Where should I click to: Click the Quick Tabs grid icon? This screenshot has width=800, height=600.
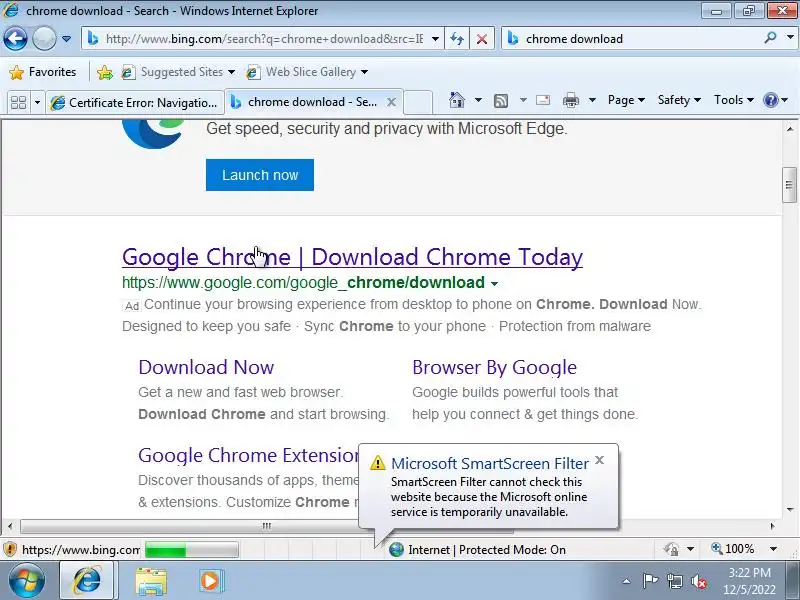18,103
